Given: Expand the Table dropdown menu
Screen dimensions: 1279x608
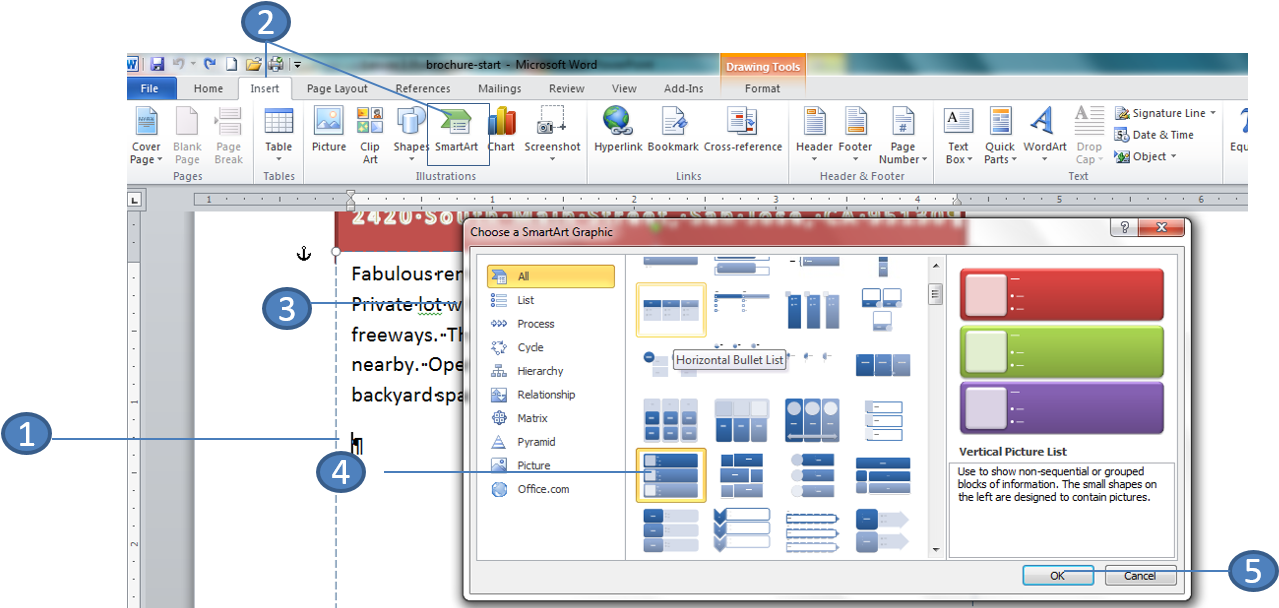Looking at the screenshot, I should click(278, 159).
